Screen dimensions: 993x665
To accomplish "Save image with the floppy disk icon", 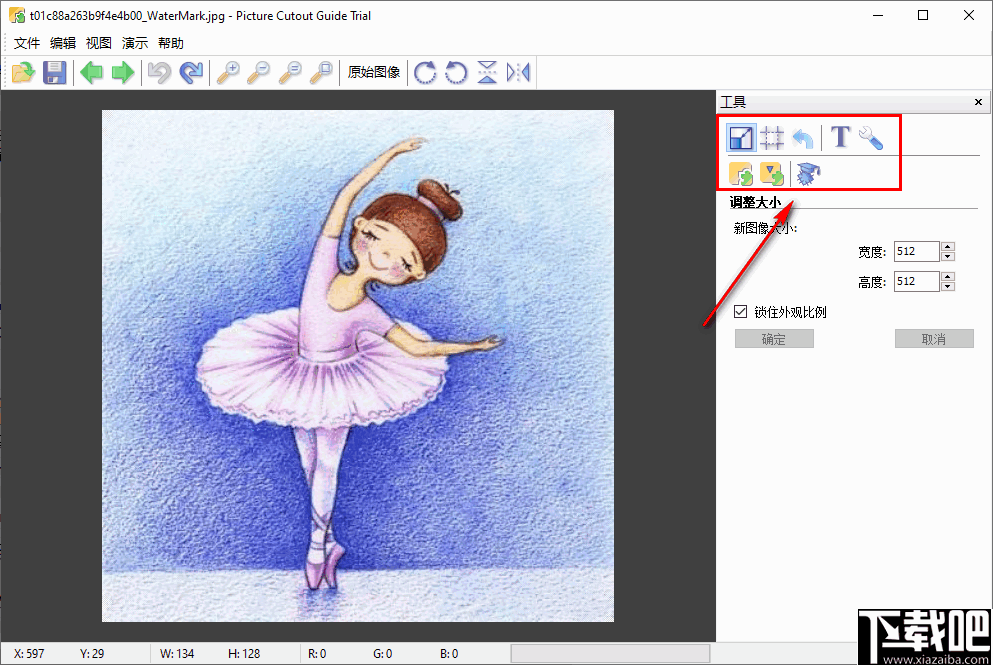I will tap(54, 72).
